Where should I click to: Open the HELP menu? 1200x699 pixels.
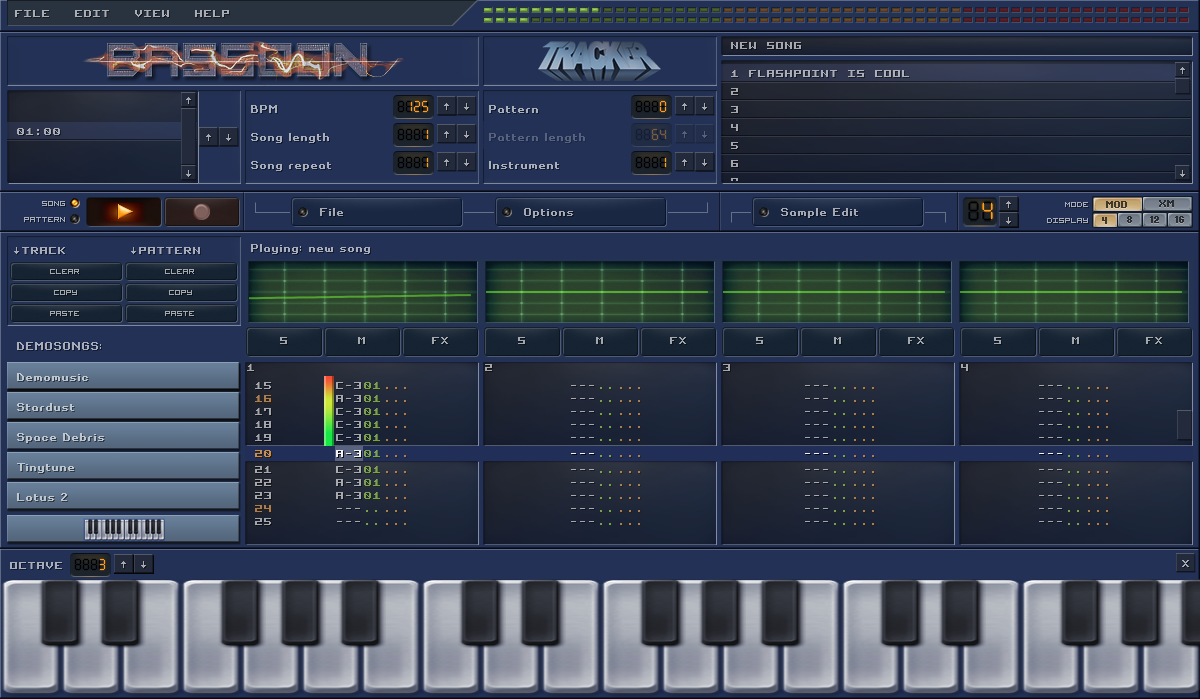[212, 13]
